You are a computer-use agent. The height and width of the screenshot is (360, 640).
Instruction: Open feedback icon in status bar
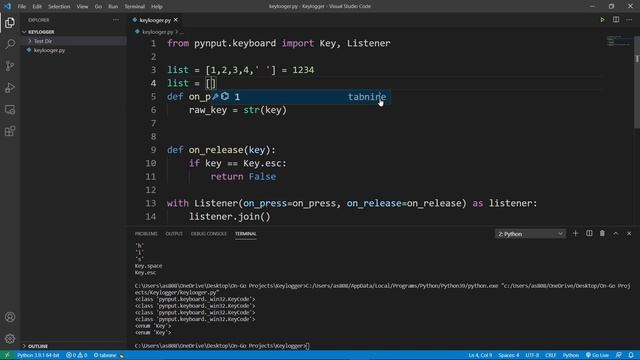click(619, 355)
